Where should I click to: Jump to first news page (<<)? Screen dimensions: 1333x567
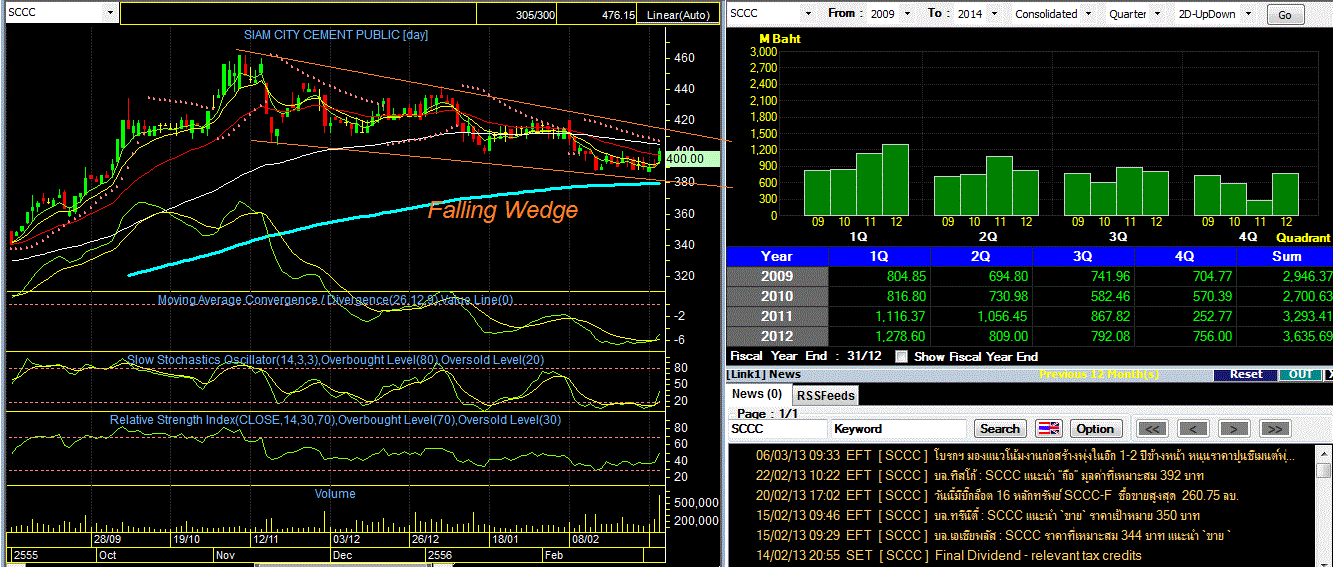[x=1153, y=428]
